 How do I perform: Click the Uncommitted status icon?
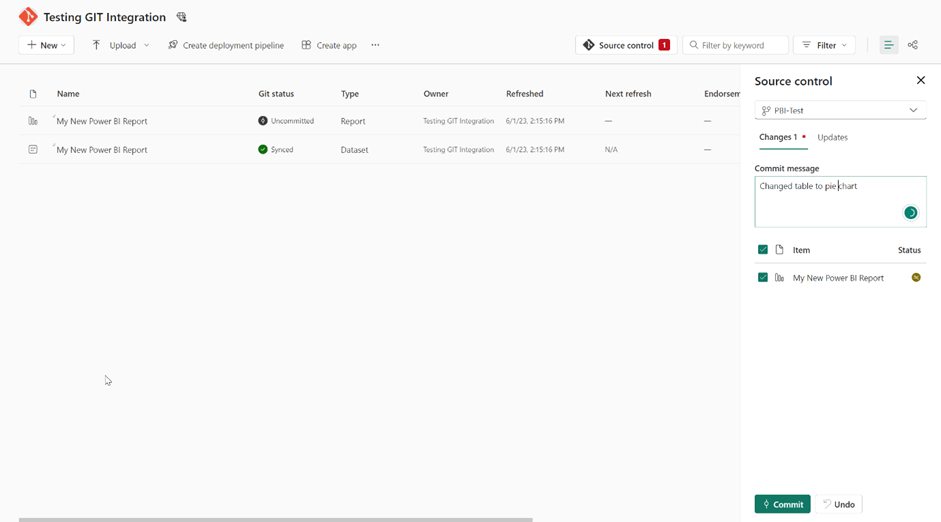[x=263, y=121]
